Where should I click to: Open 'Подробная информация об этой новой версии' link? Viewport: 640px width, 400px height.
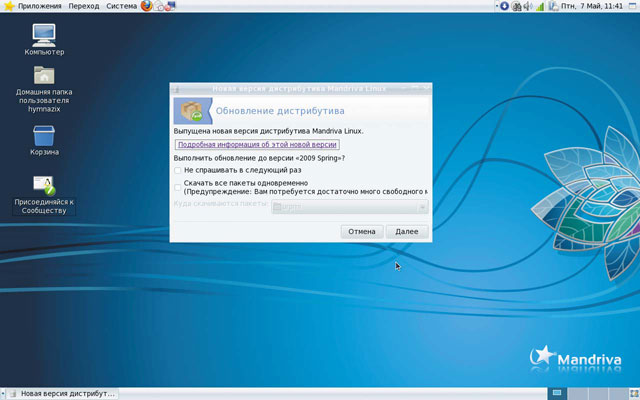(257, 144)
